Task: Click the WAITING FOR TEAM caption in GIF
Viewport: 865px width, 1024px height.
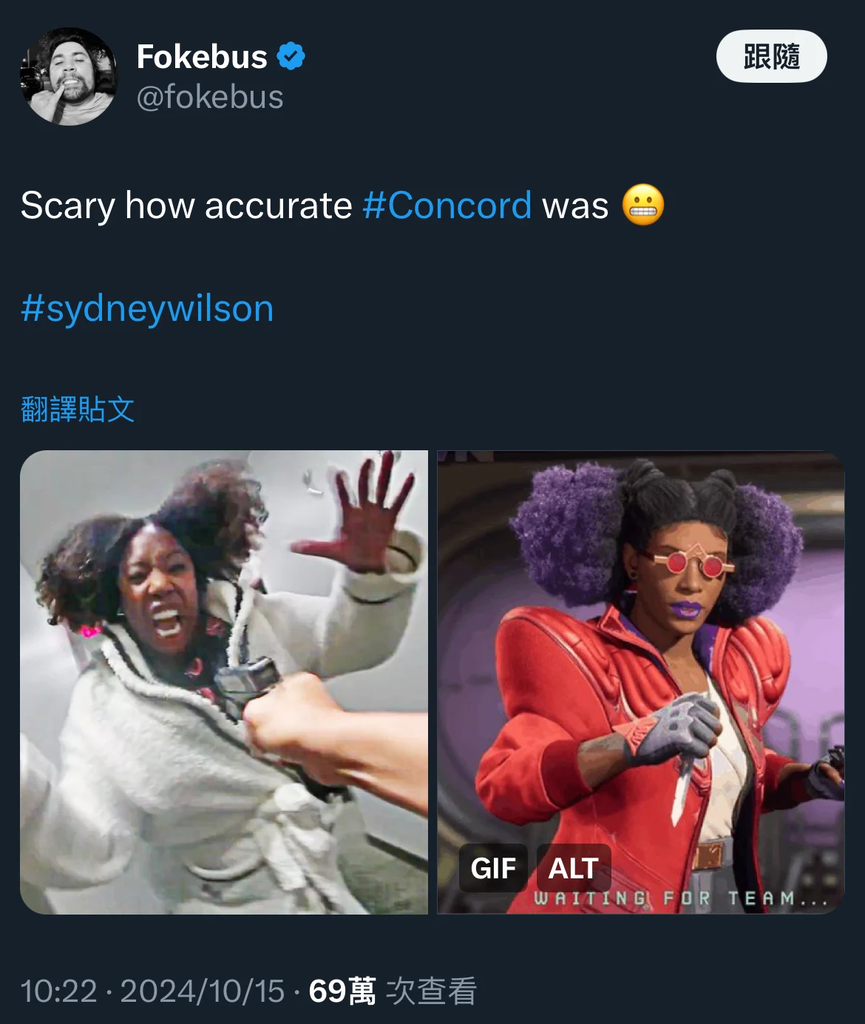Action: (x=681, y=899)
